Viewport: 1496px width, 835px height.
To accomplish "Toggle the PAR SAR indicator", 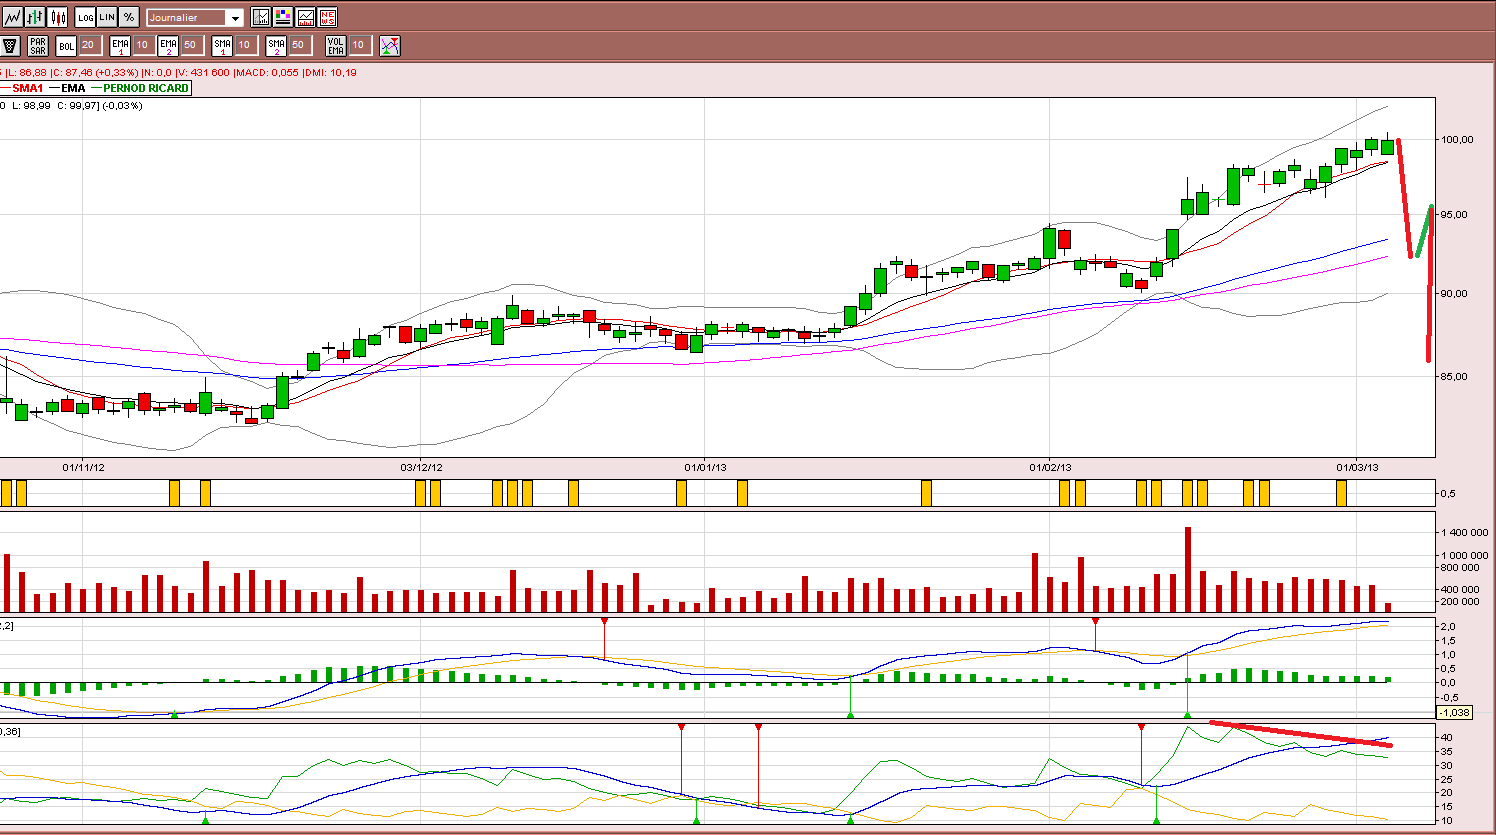I will click(38, 45).
